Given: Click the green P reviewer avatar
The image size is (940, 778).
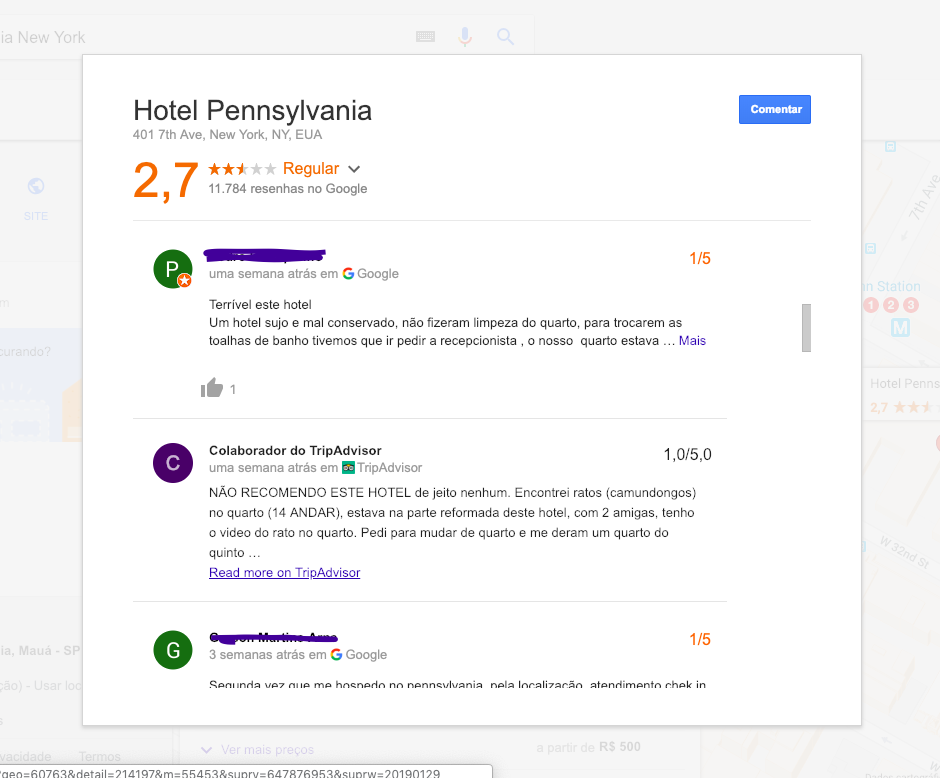Looking at the screenshot, I should pos(173,269).
